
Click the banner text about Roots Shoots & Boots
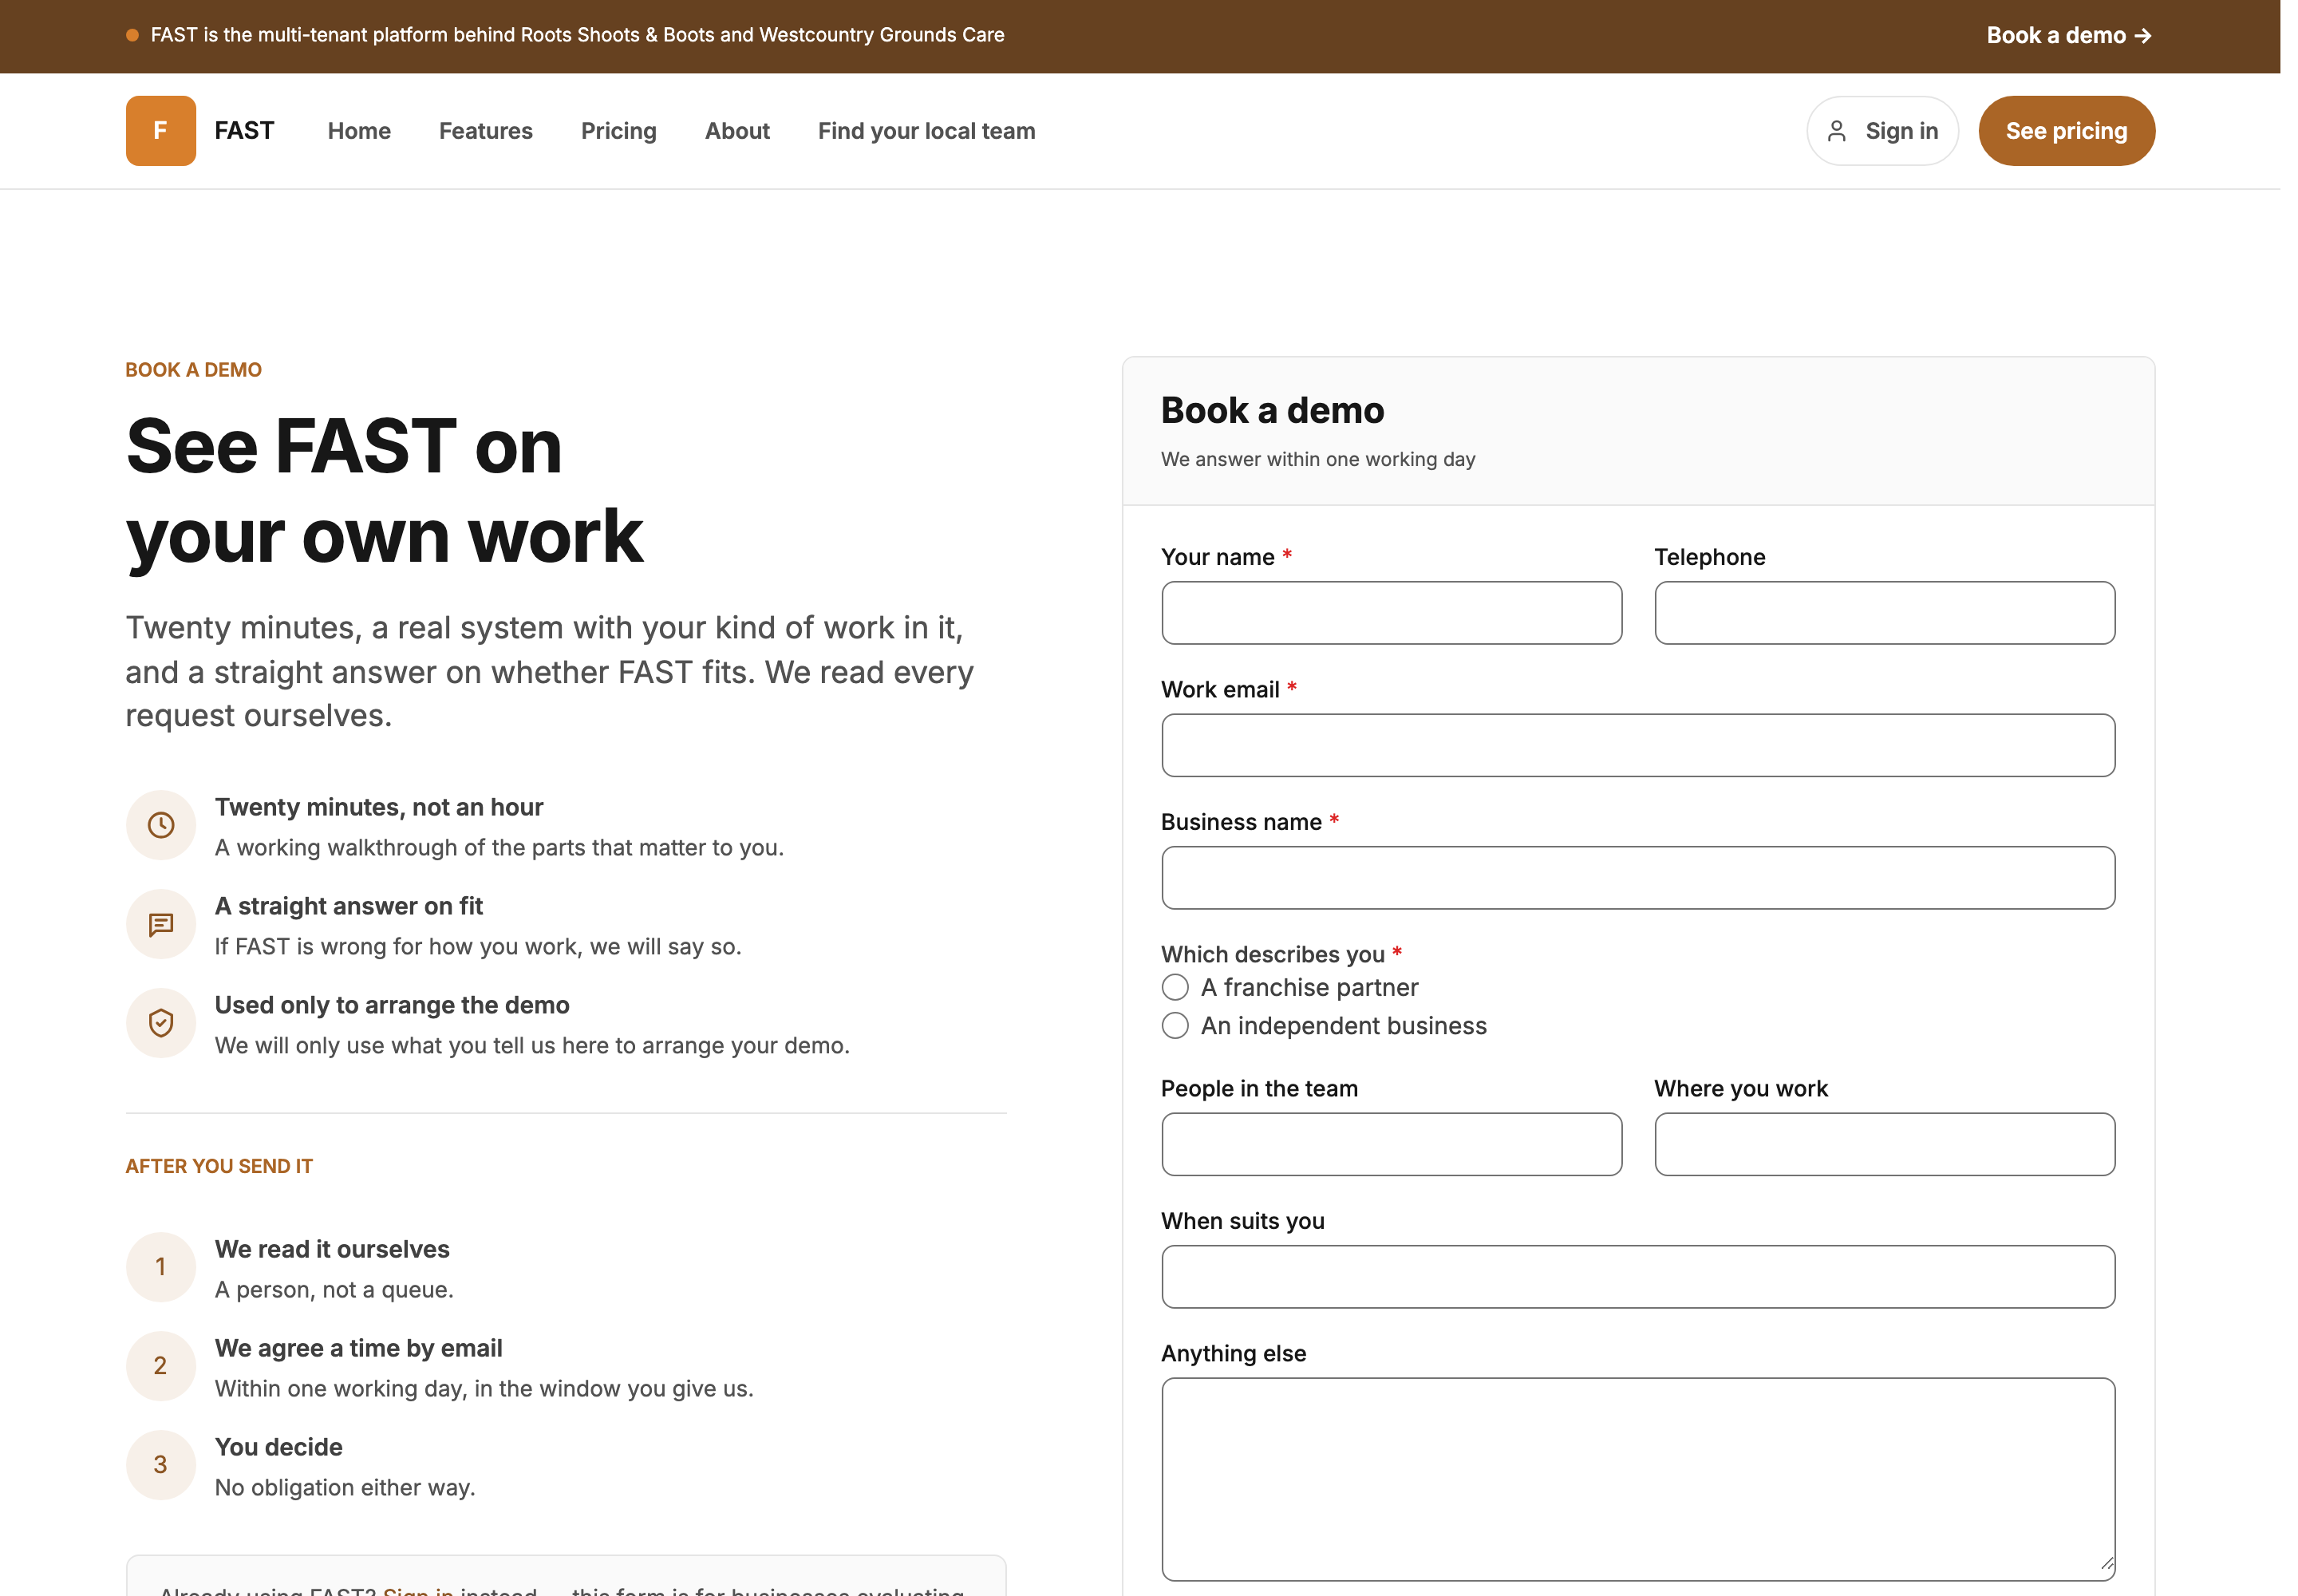pyautogui.click(x=577, y=35)
